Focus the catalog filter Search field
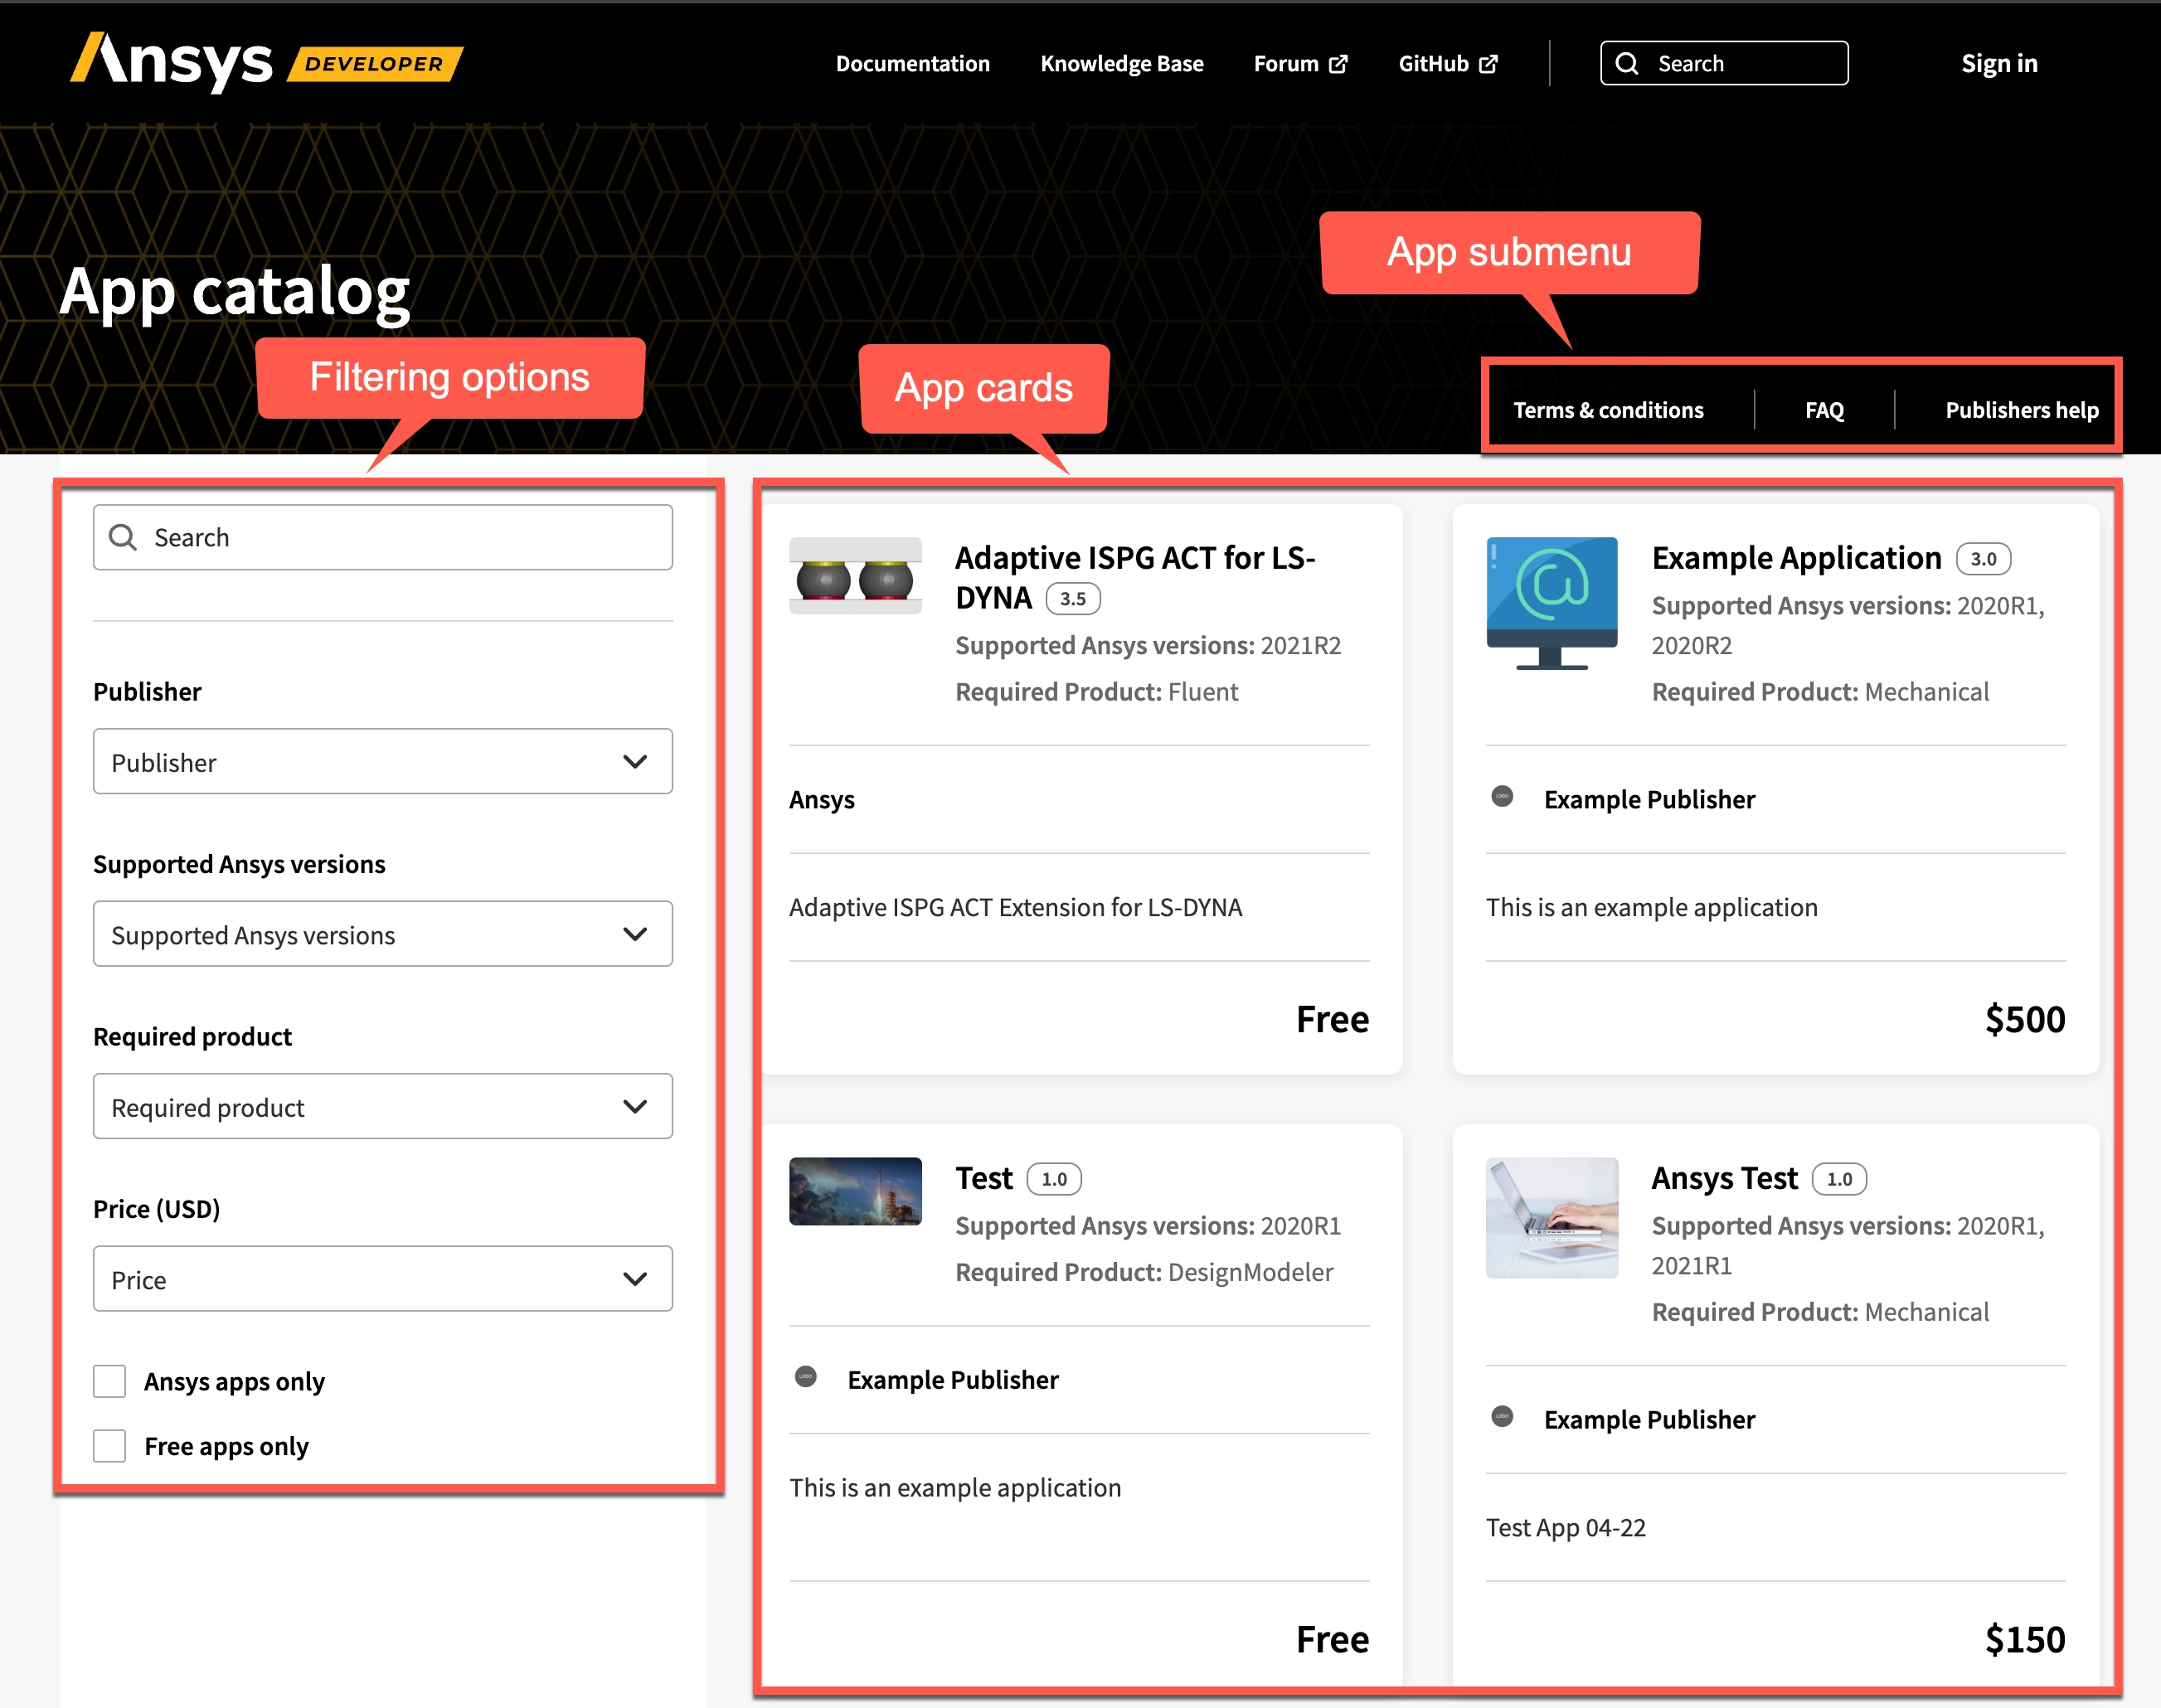This screenshot has height=1708, width=2161. pos(383,538)
